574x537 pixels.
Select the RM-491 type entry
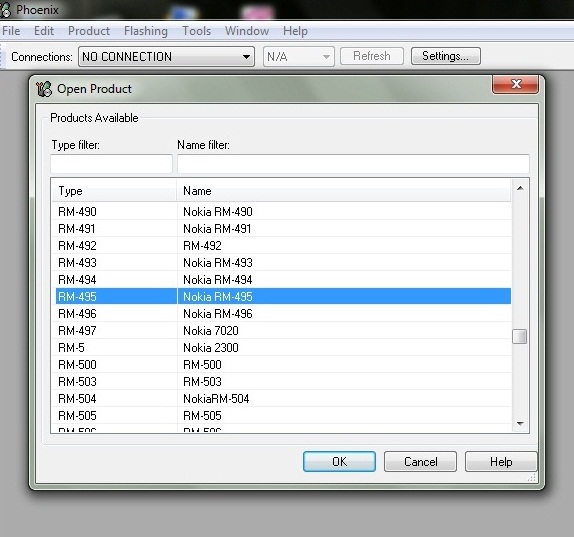[x=77, y=229]
